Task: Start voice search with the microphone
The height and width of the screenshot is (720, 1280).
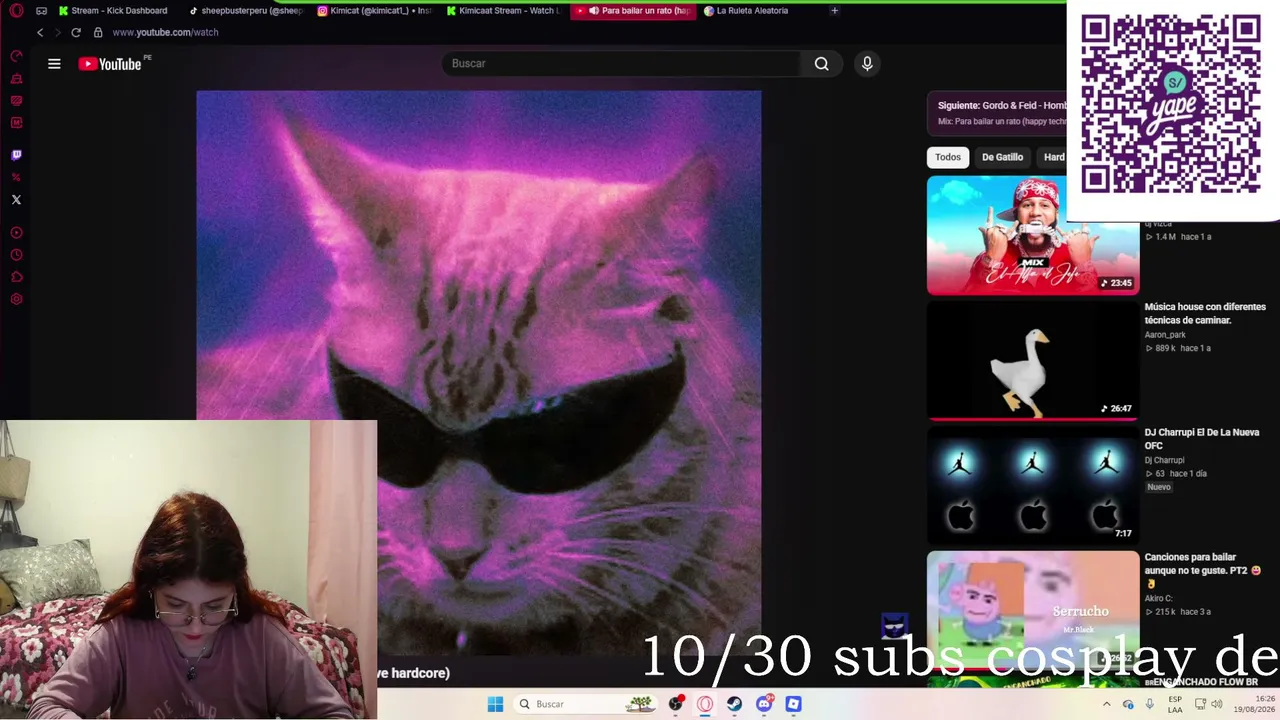Action: tap(867, 64)
